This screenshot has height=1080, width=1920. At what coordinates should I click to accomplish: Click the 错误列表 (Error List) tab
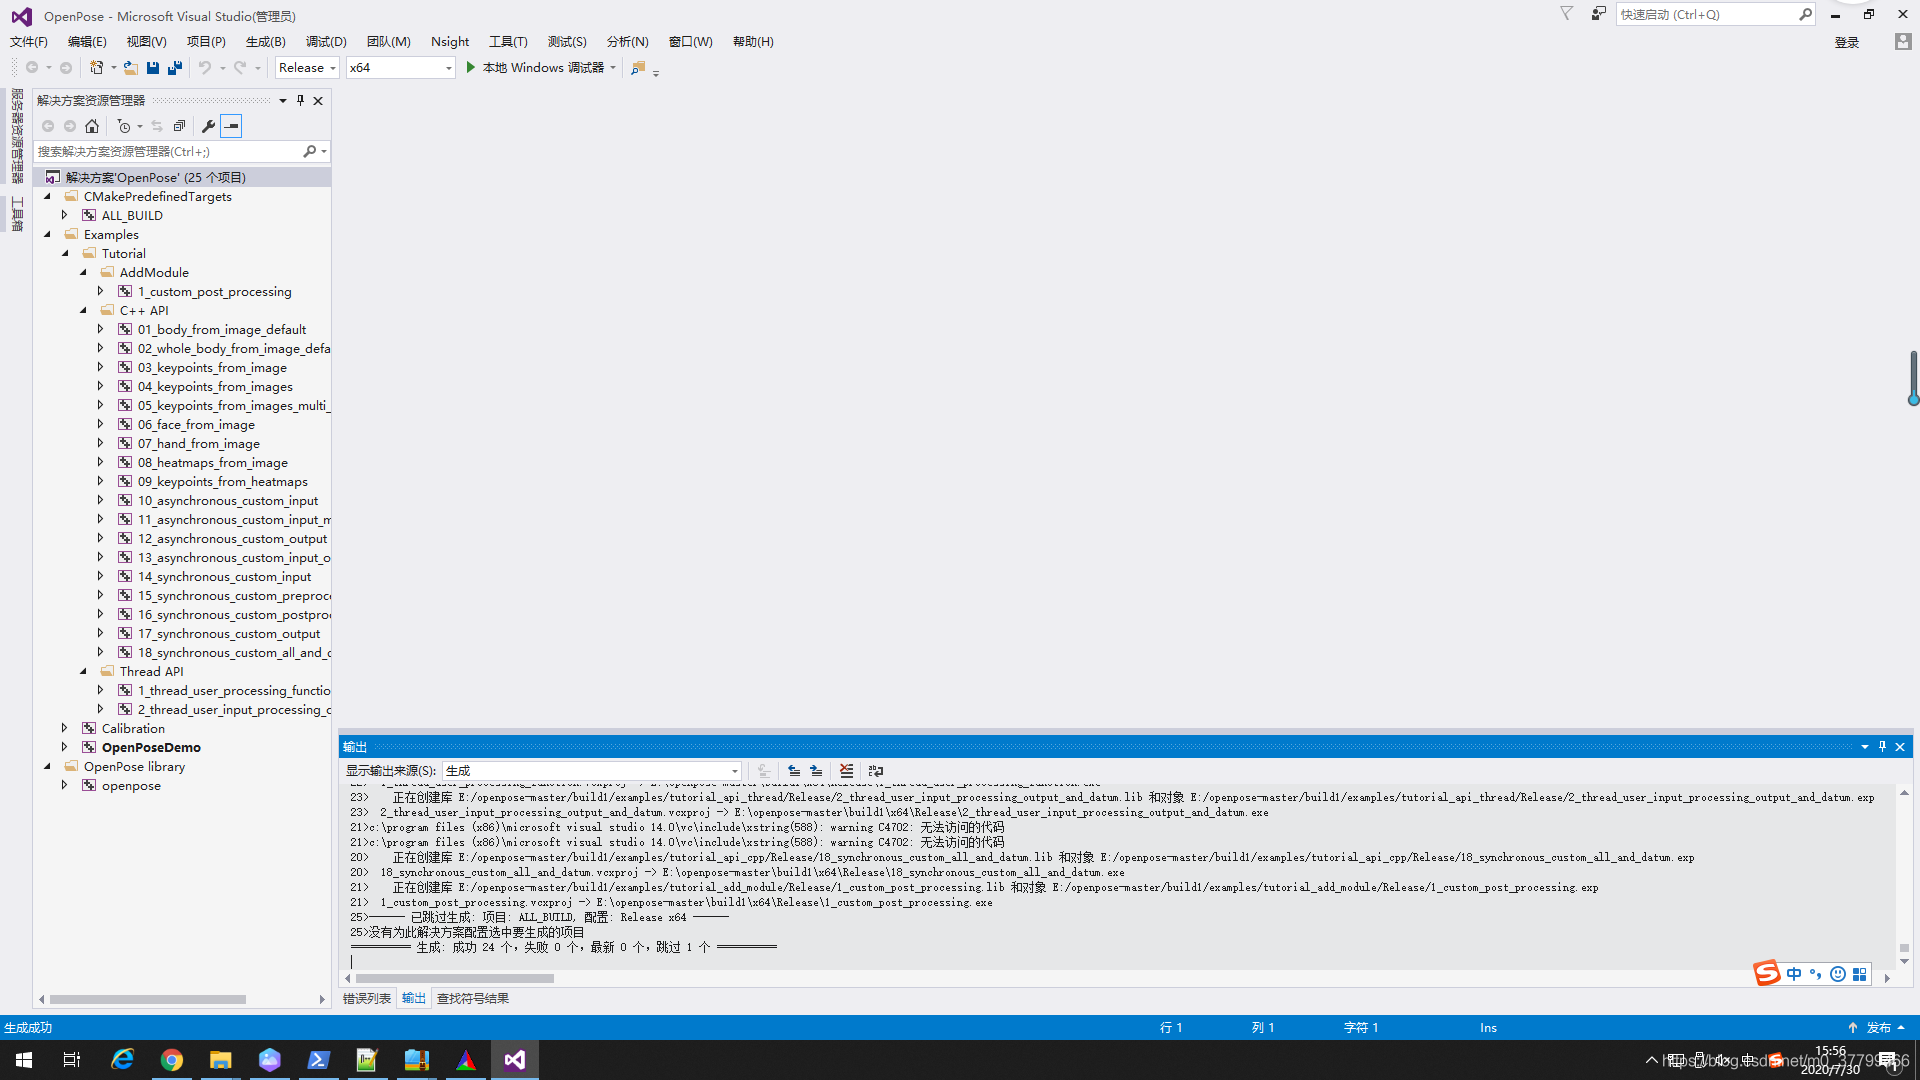coord(367,997)
